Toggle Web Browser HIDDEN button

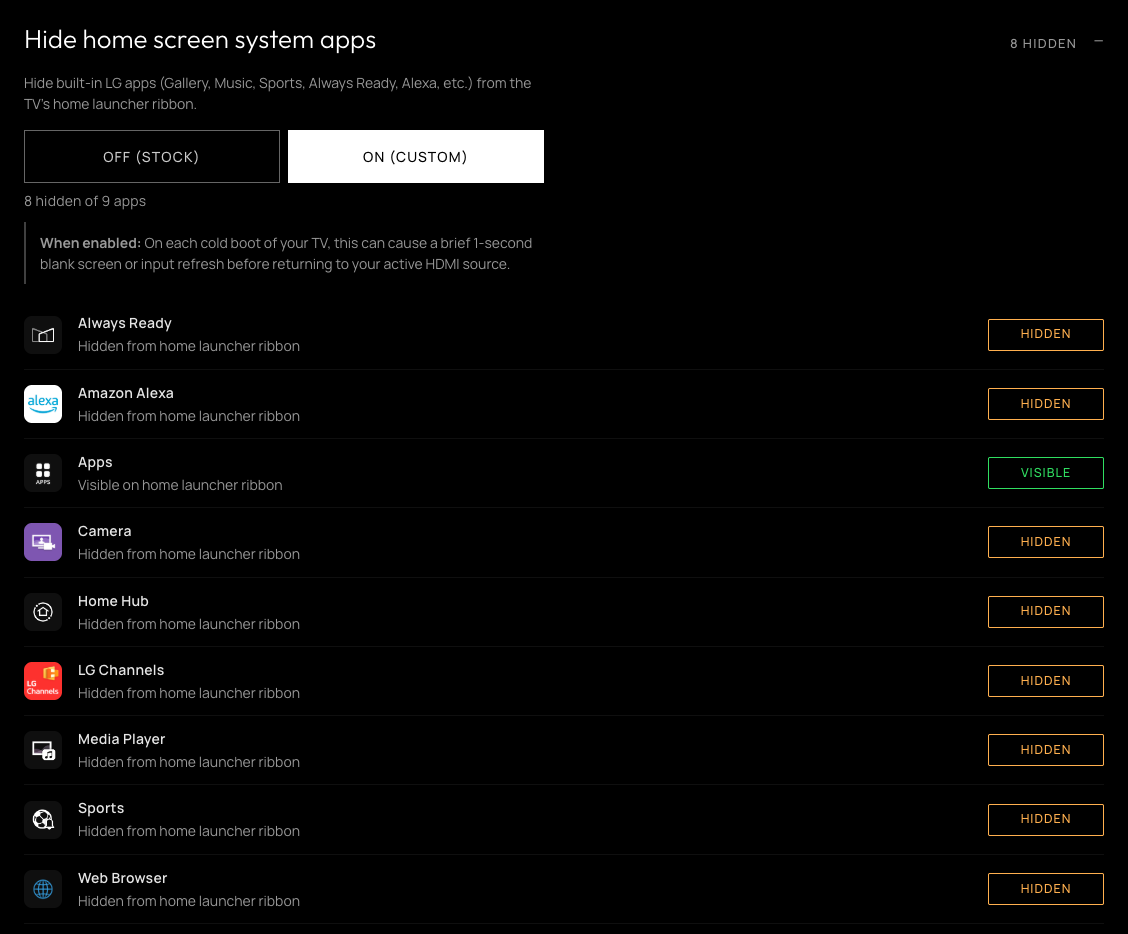(1045, 889)
